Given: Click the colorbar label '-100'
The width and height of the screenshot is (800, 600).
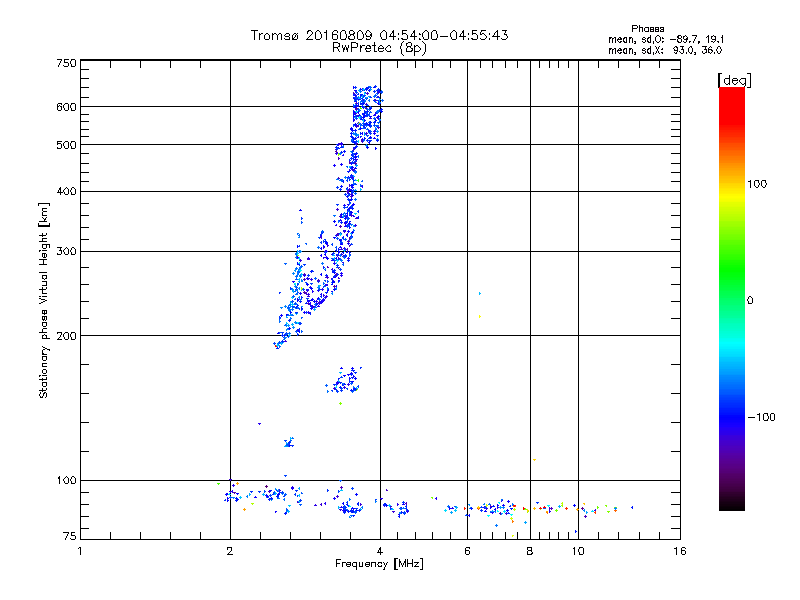Looking at the screenshot, I should (x=761, y=417).
